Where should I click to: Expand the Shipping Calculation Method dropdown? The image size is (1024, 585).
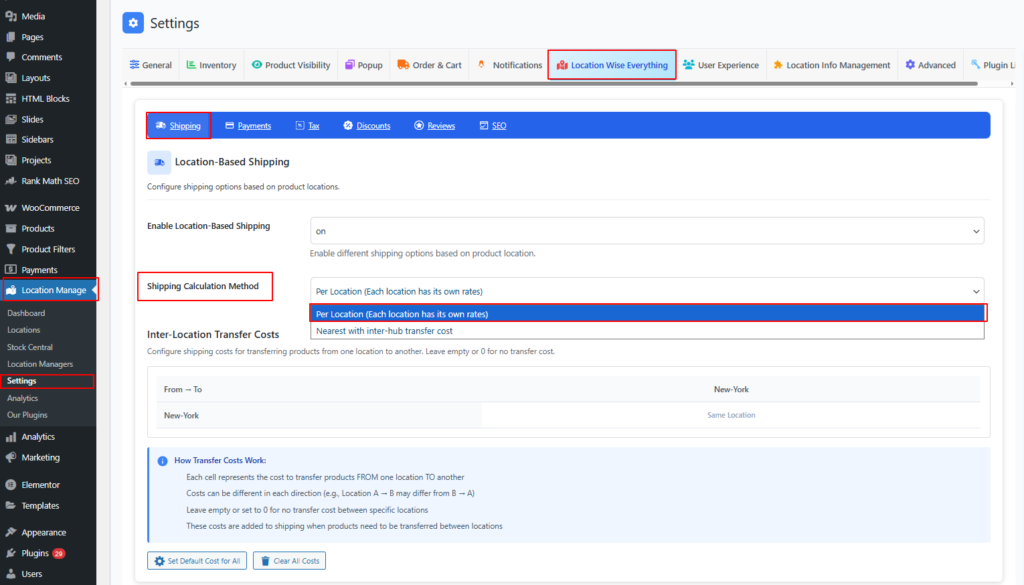click(646, 291)
